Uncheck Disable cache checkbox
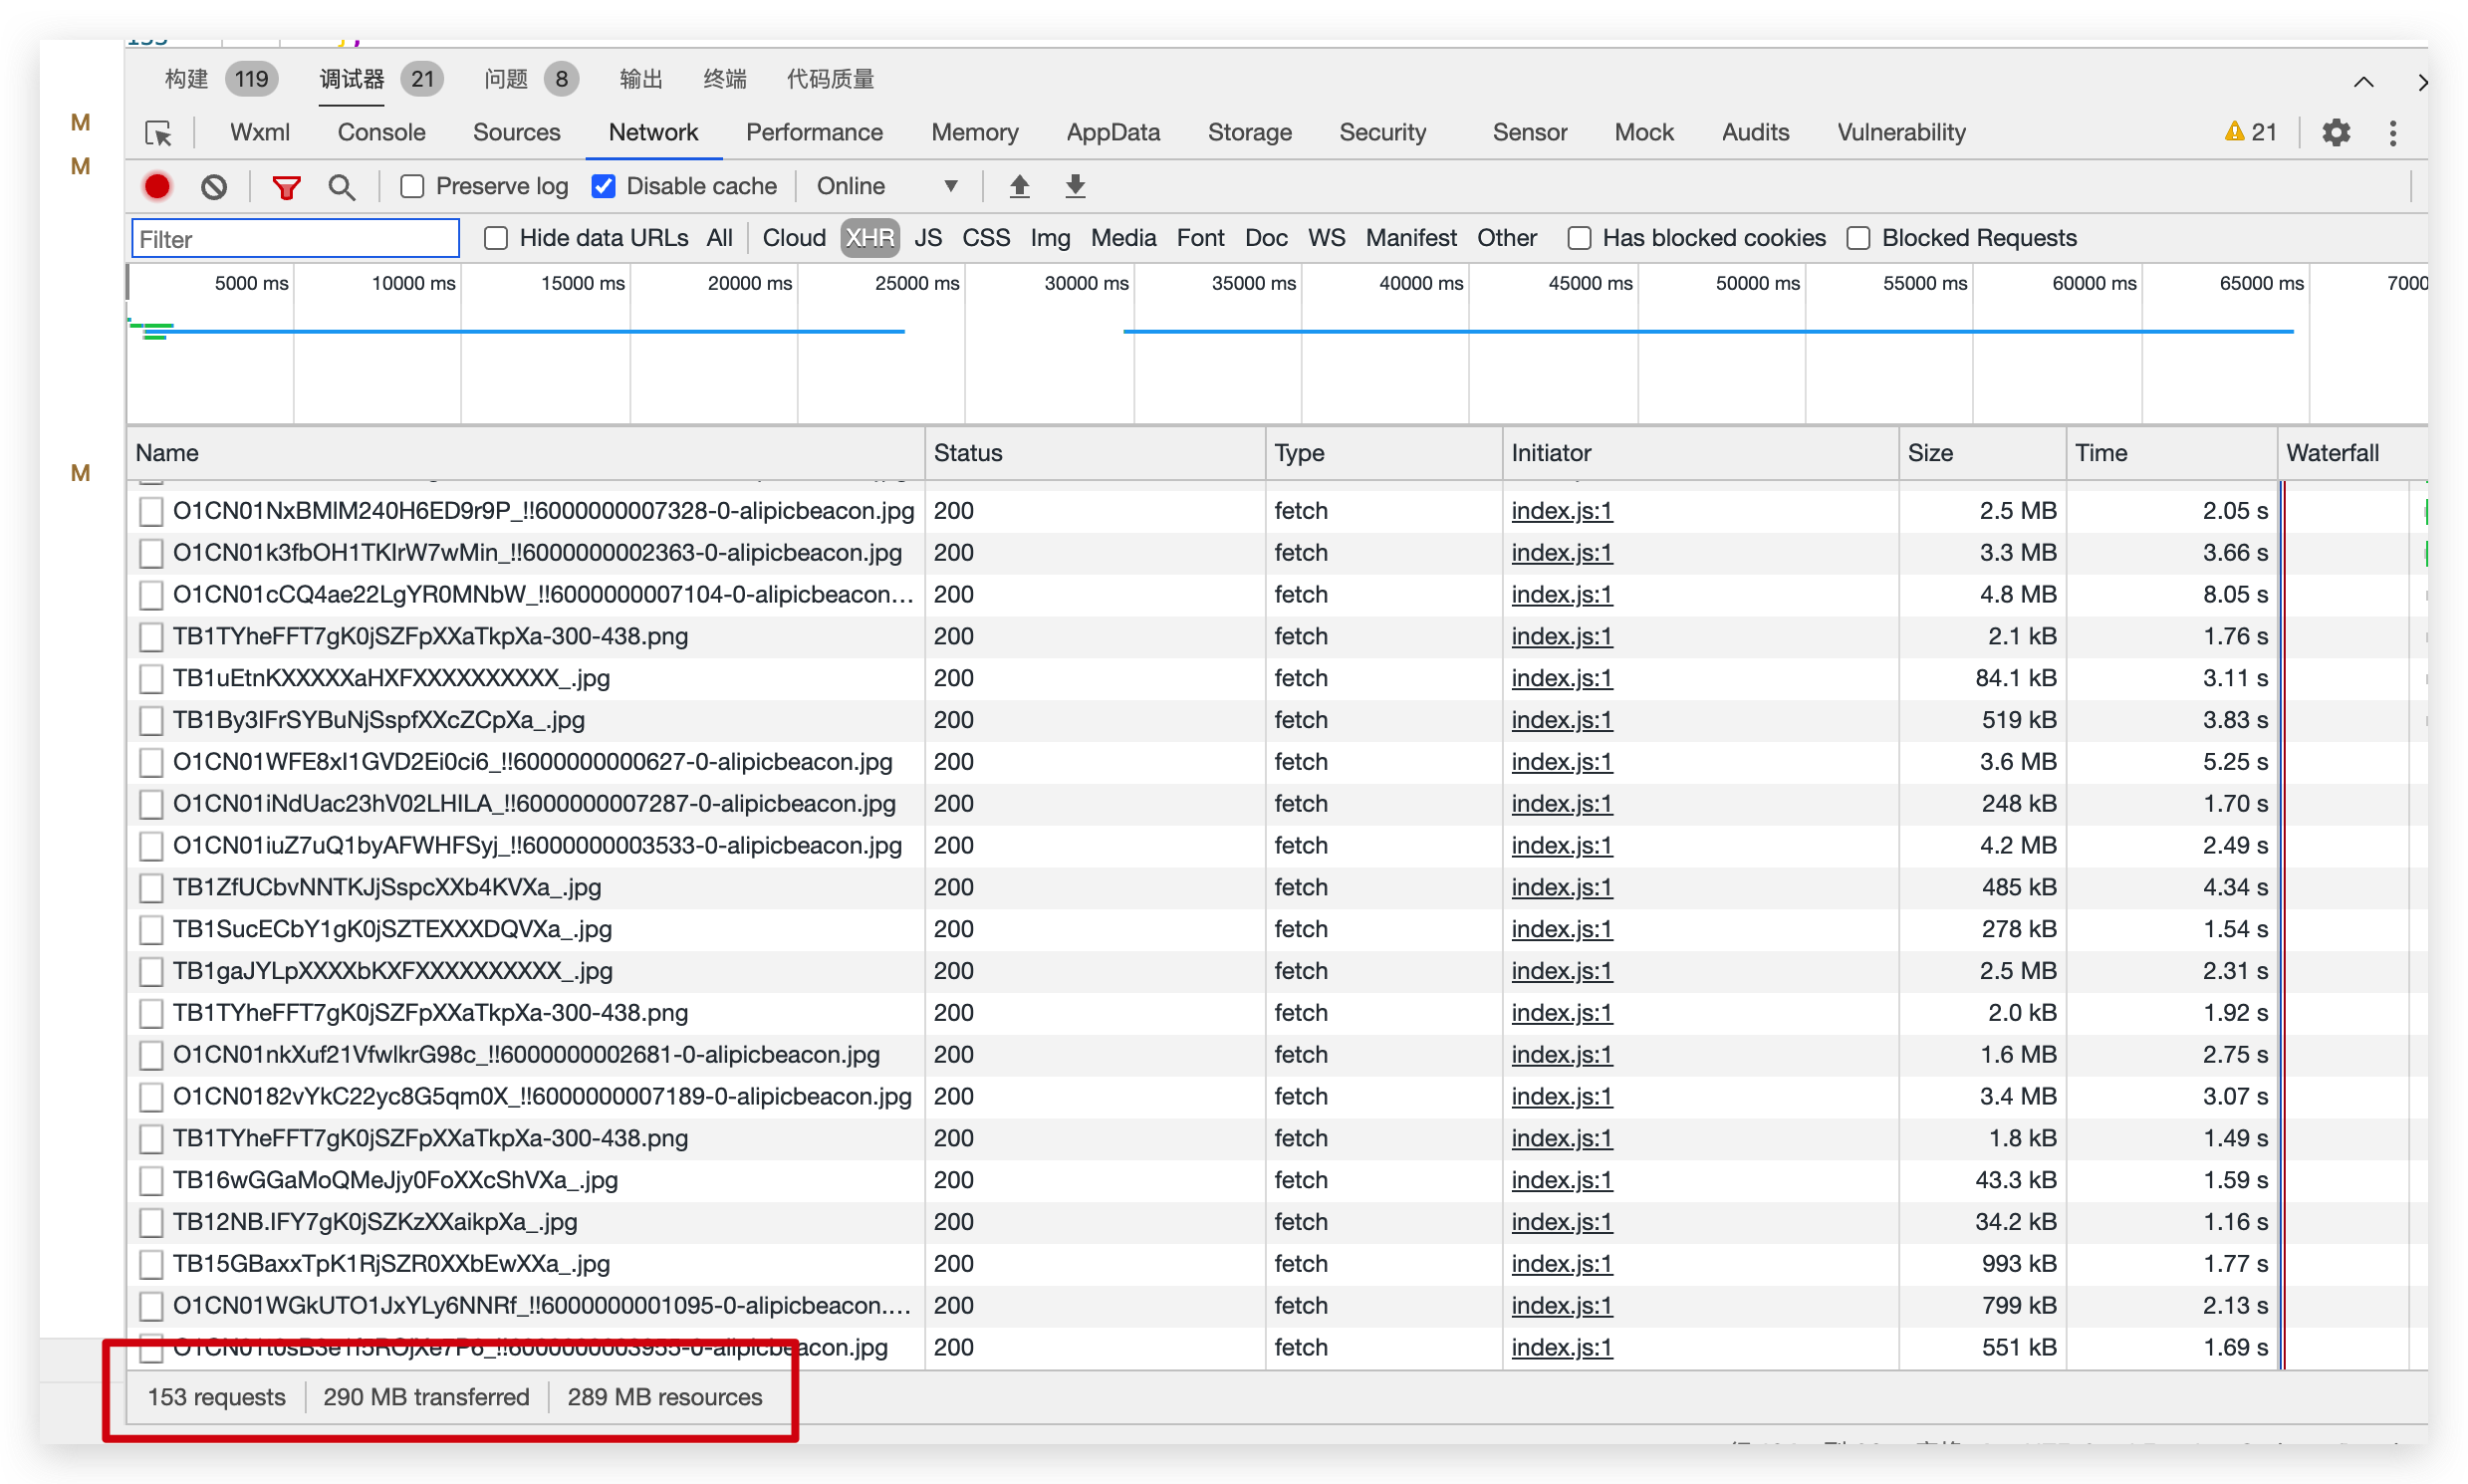The height and width of the screenshot is (1484, 2468). (604, 187)
